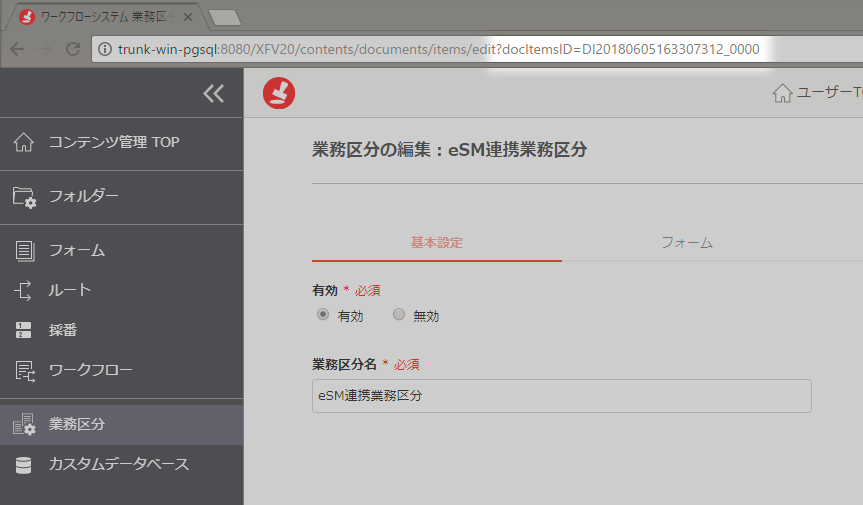863x505 pixels.
Task: Click the ルート route icon
Action: [23, 290]
